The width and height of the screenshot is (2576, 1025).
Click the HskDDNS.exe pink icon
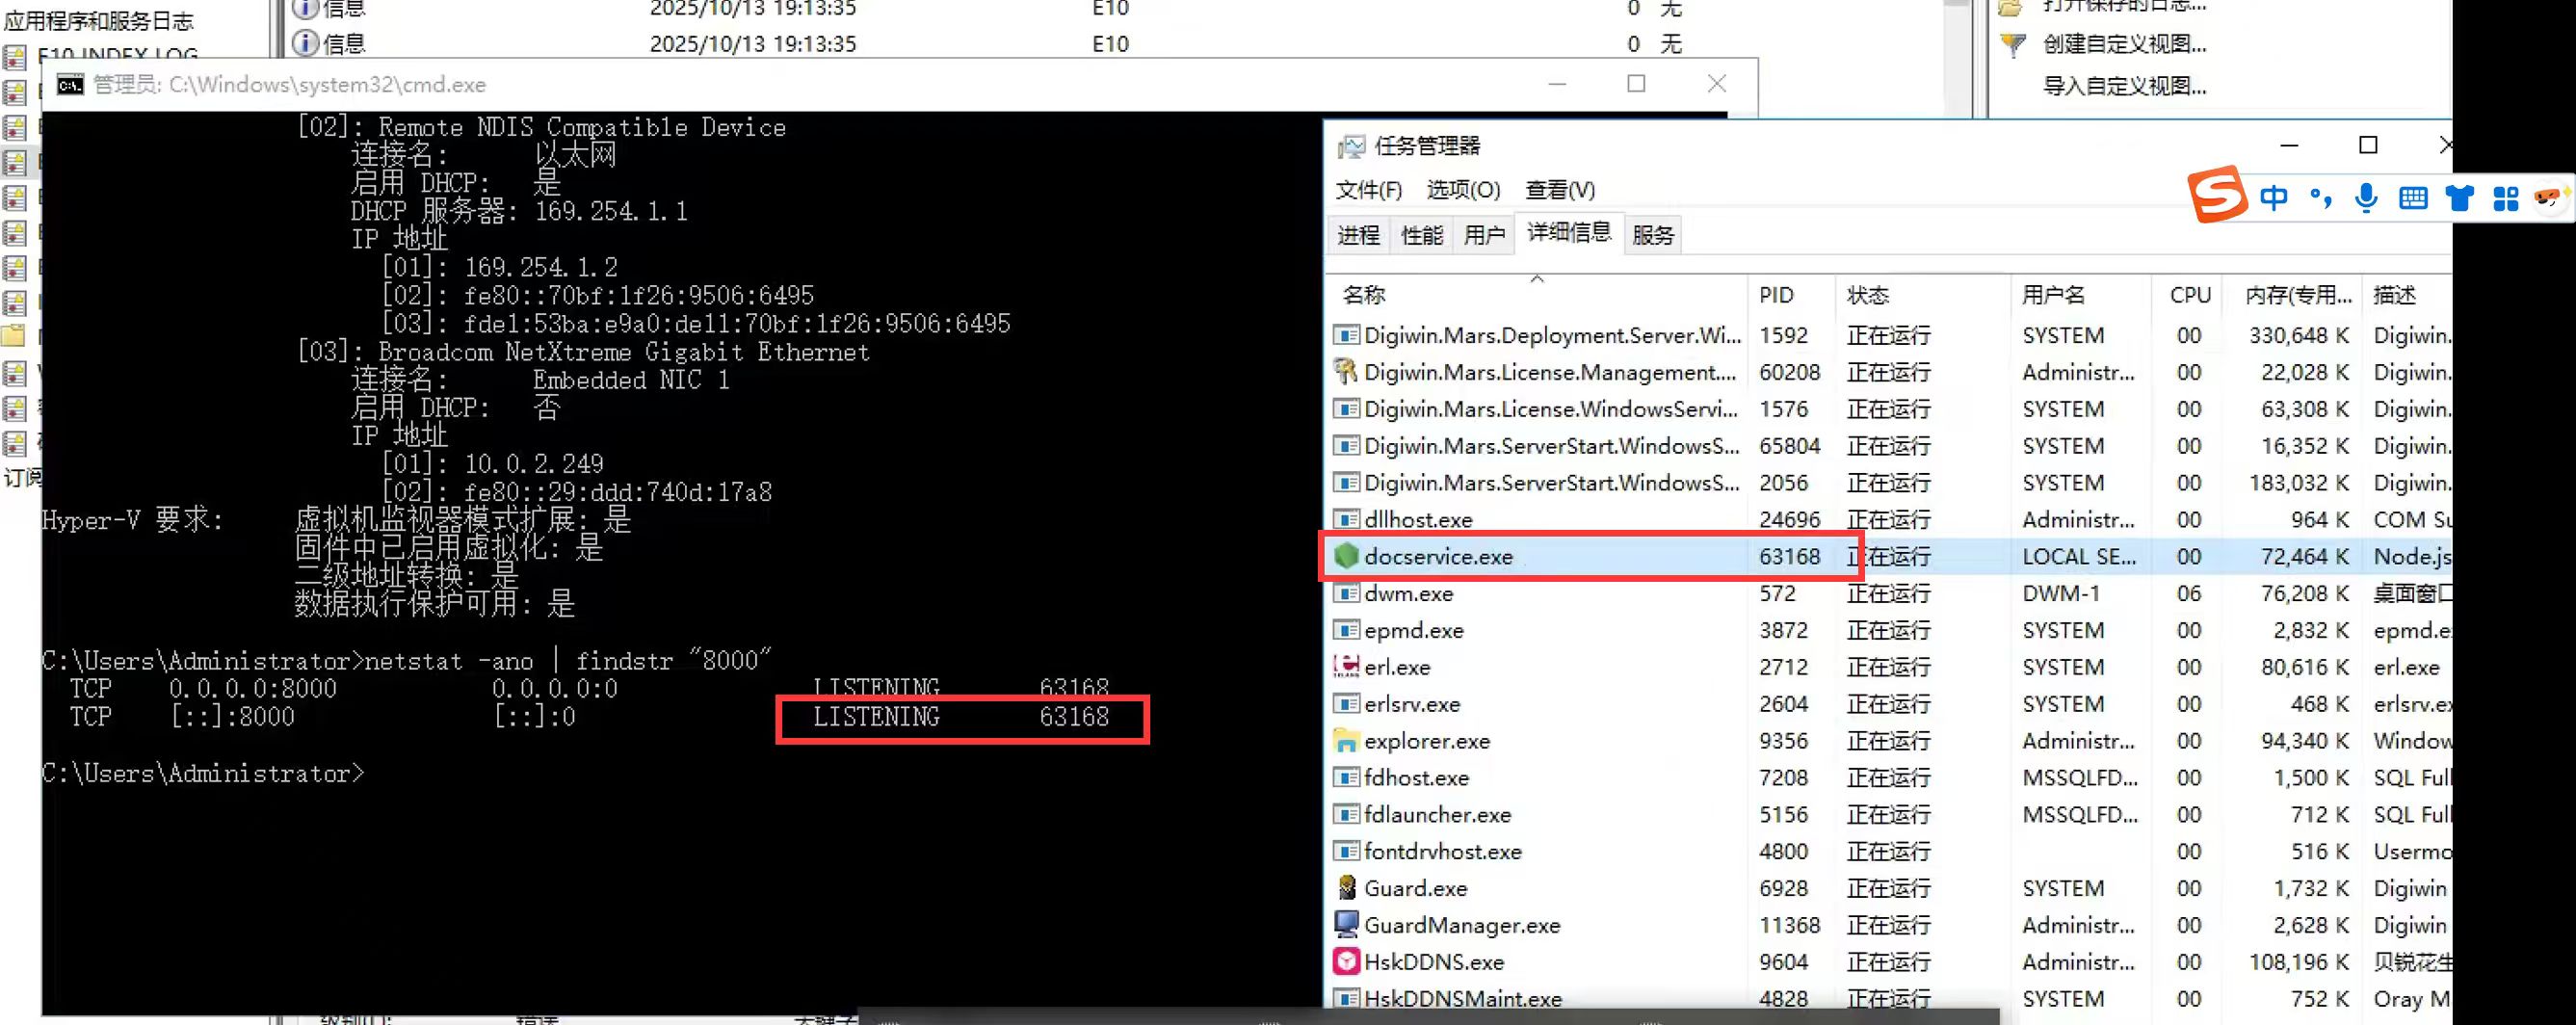(x=1346, y=962)
